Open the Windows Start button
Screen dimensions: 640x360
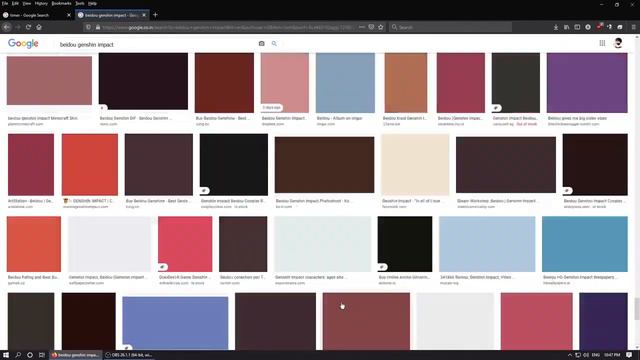6,355
